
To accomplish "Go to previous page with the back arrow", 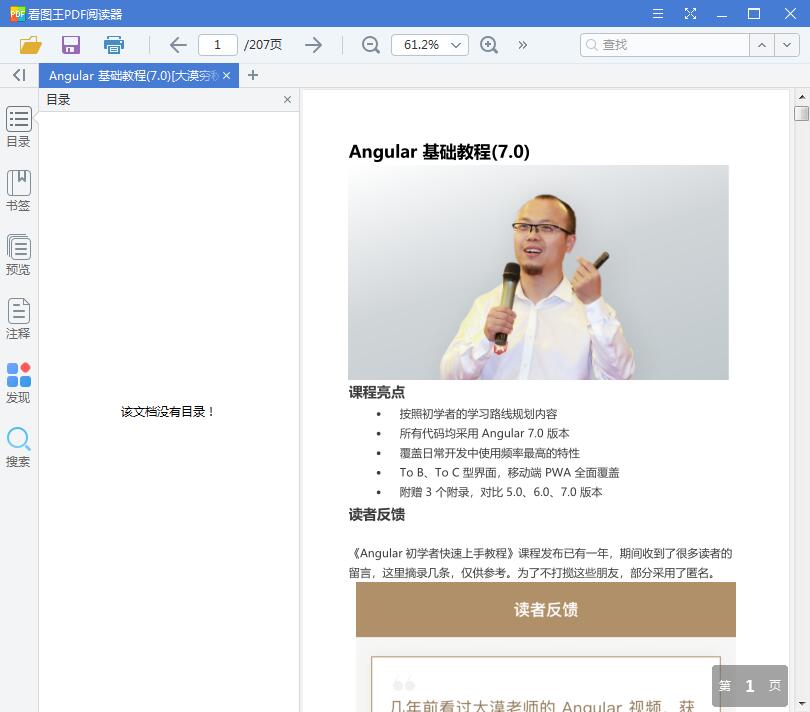I will (177, 45).
